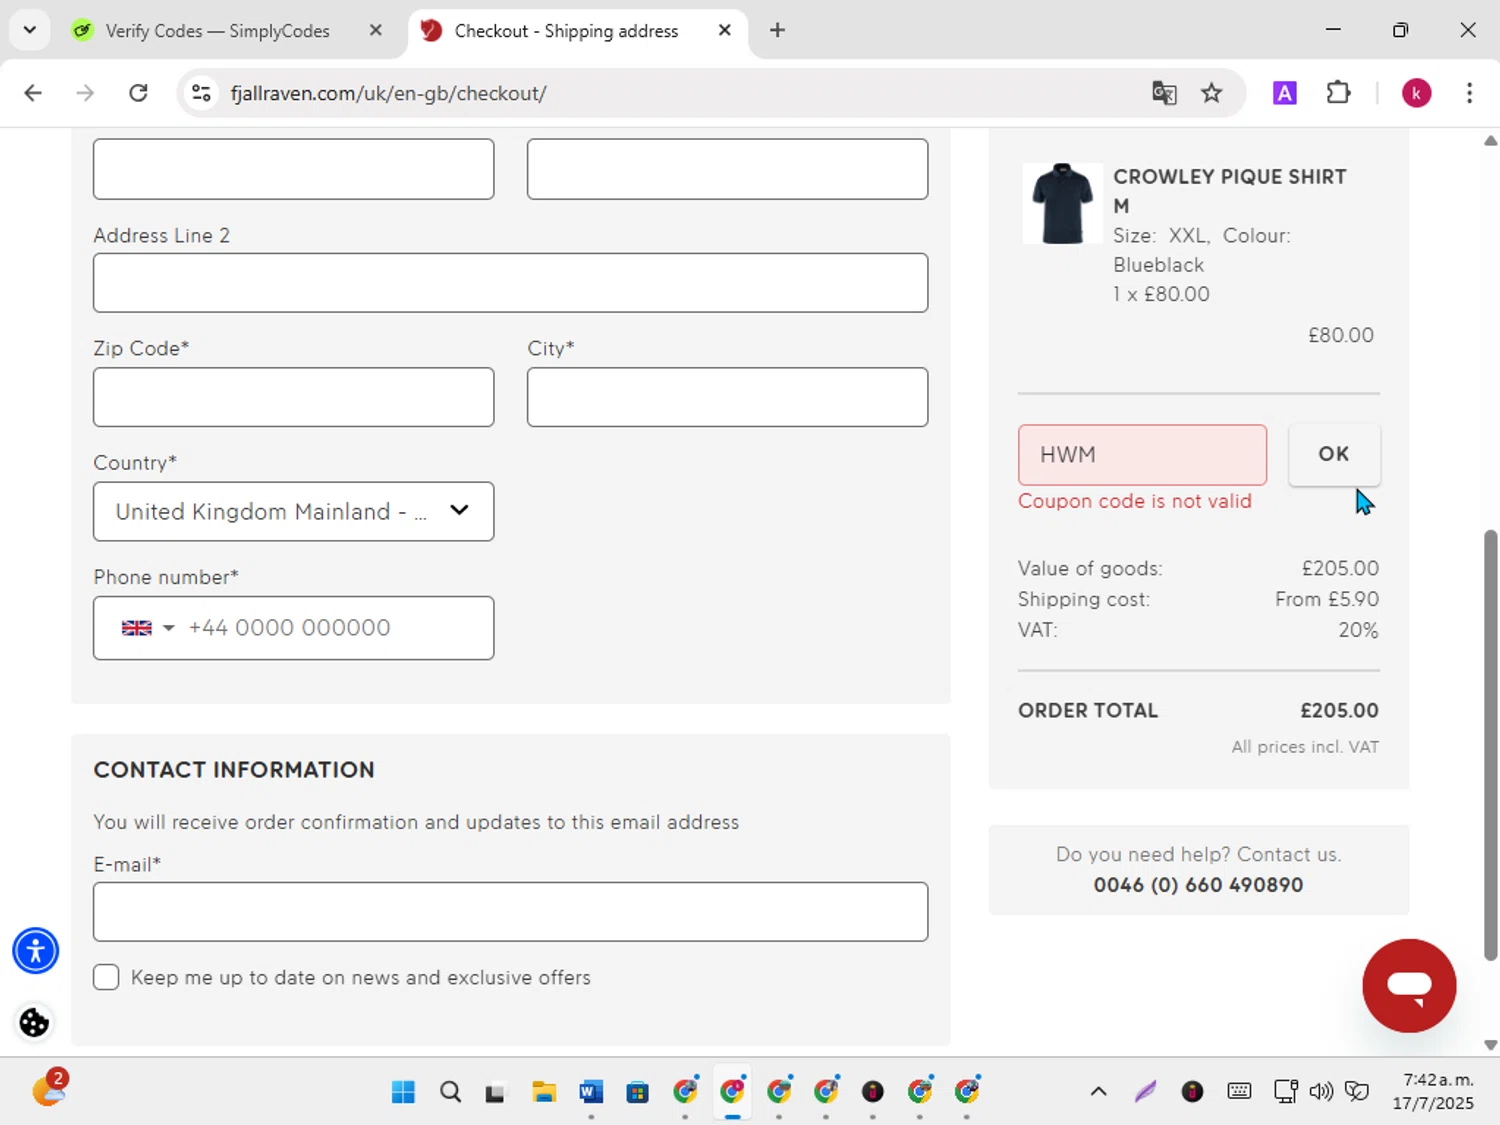Click the browser back arrow
Viewport: 1500px width, 1125px height.
pos(33,93)
